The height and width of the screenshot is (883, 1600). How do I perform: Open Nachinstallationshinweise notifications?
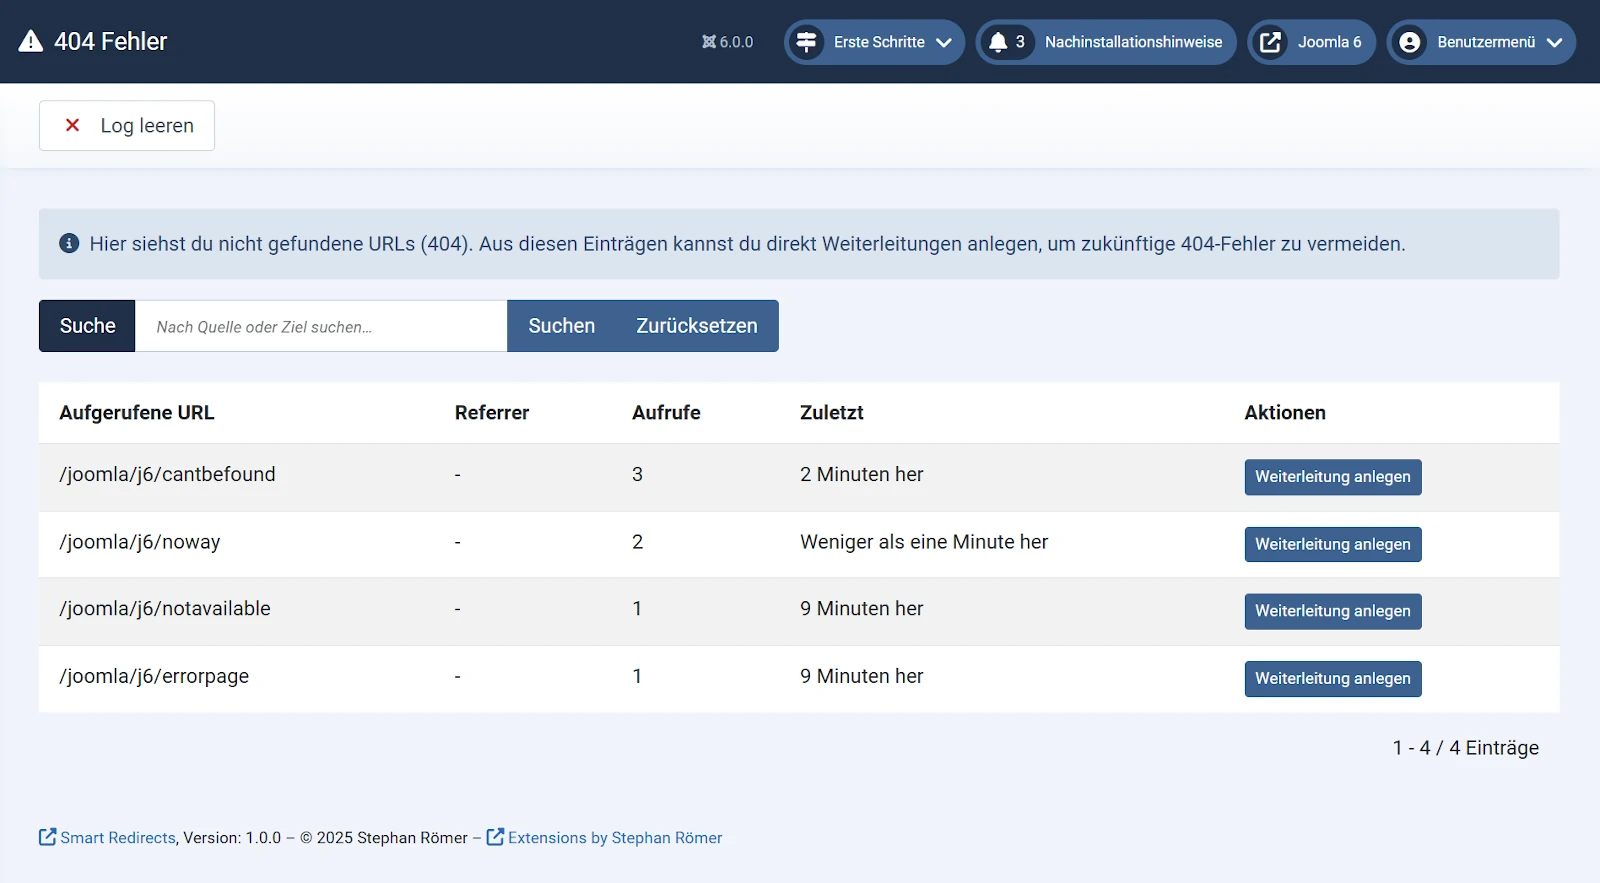point(1132,42)
